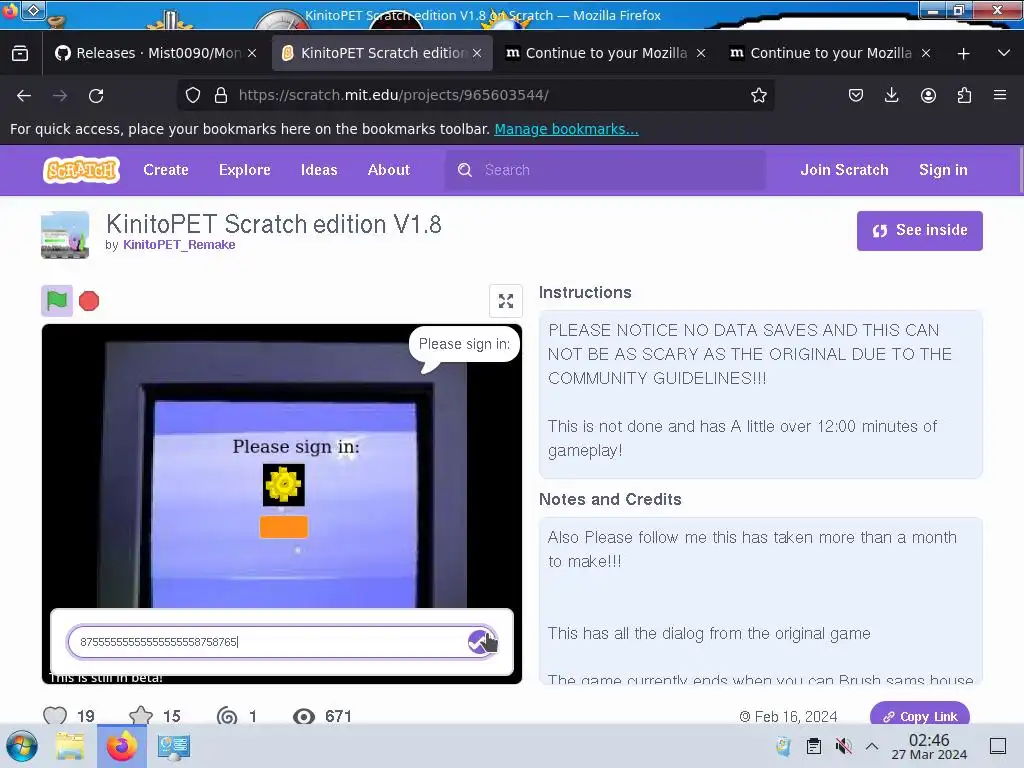
Task: Open a new browser tab
Action: click(963, 54)
